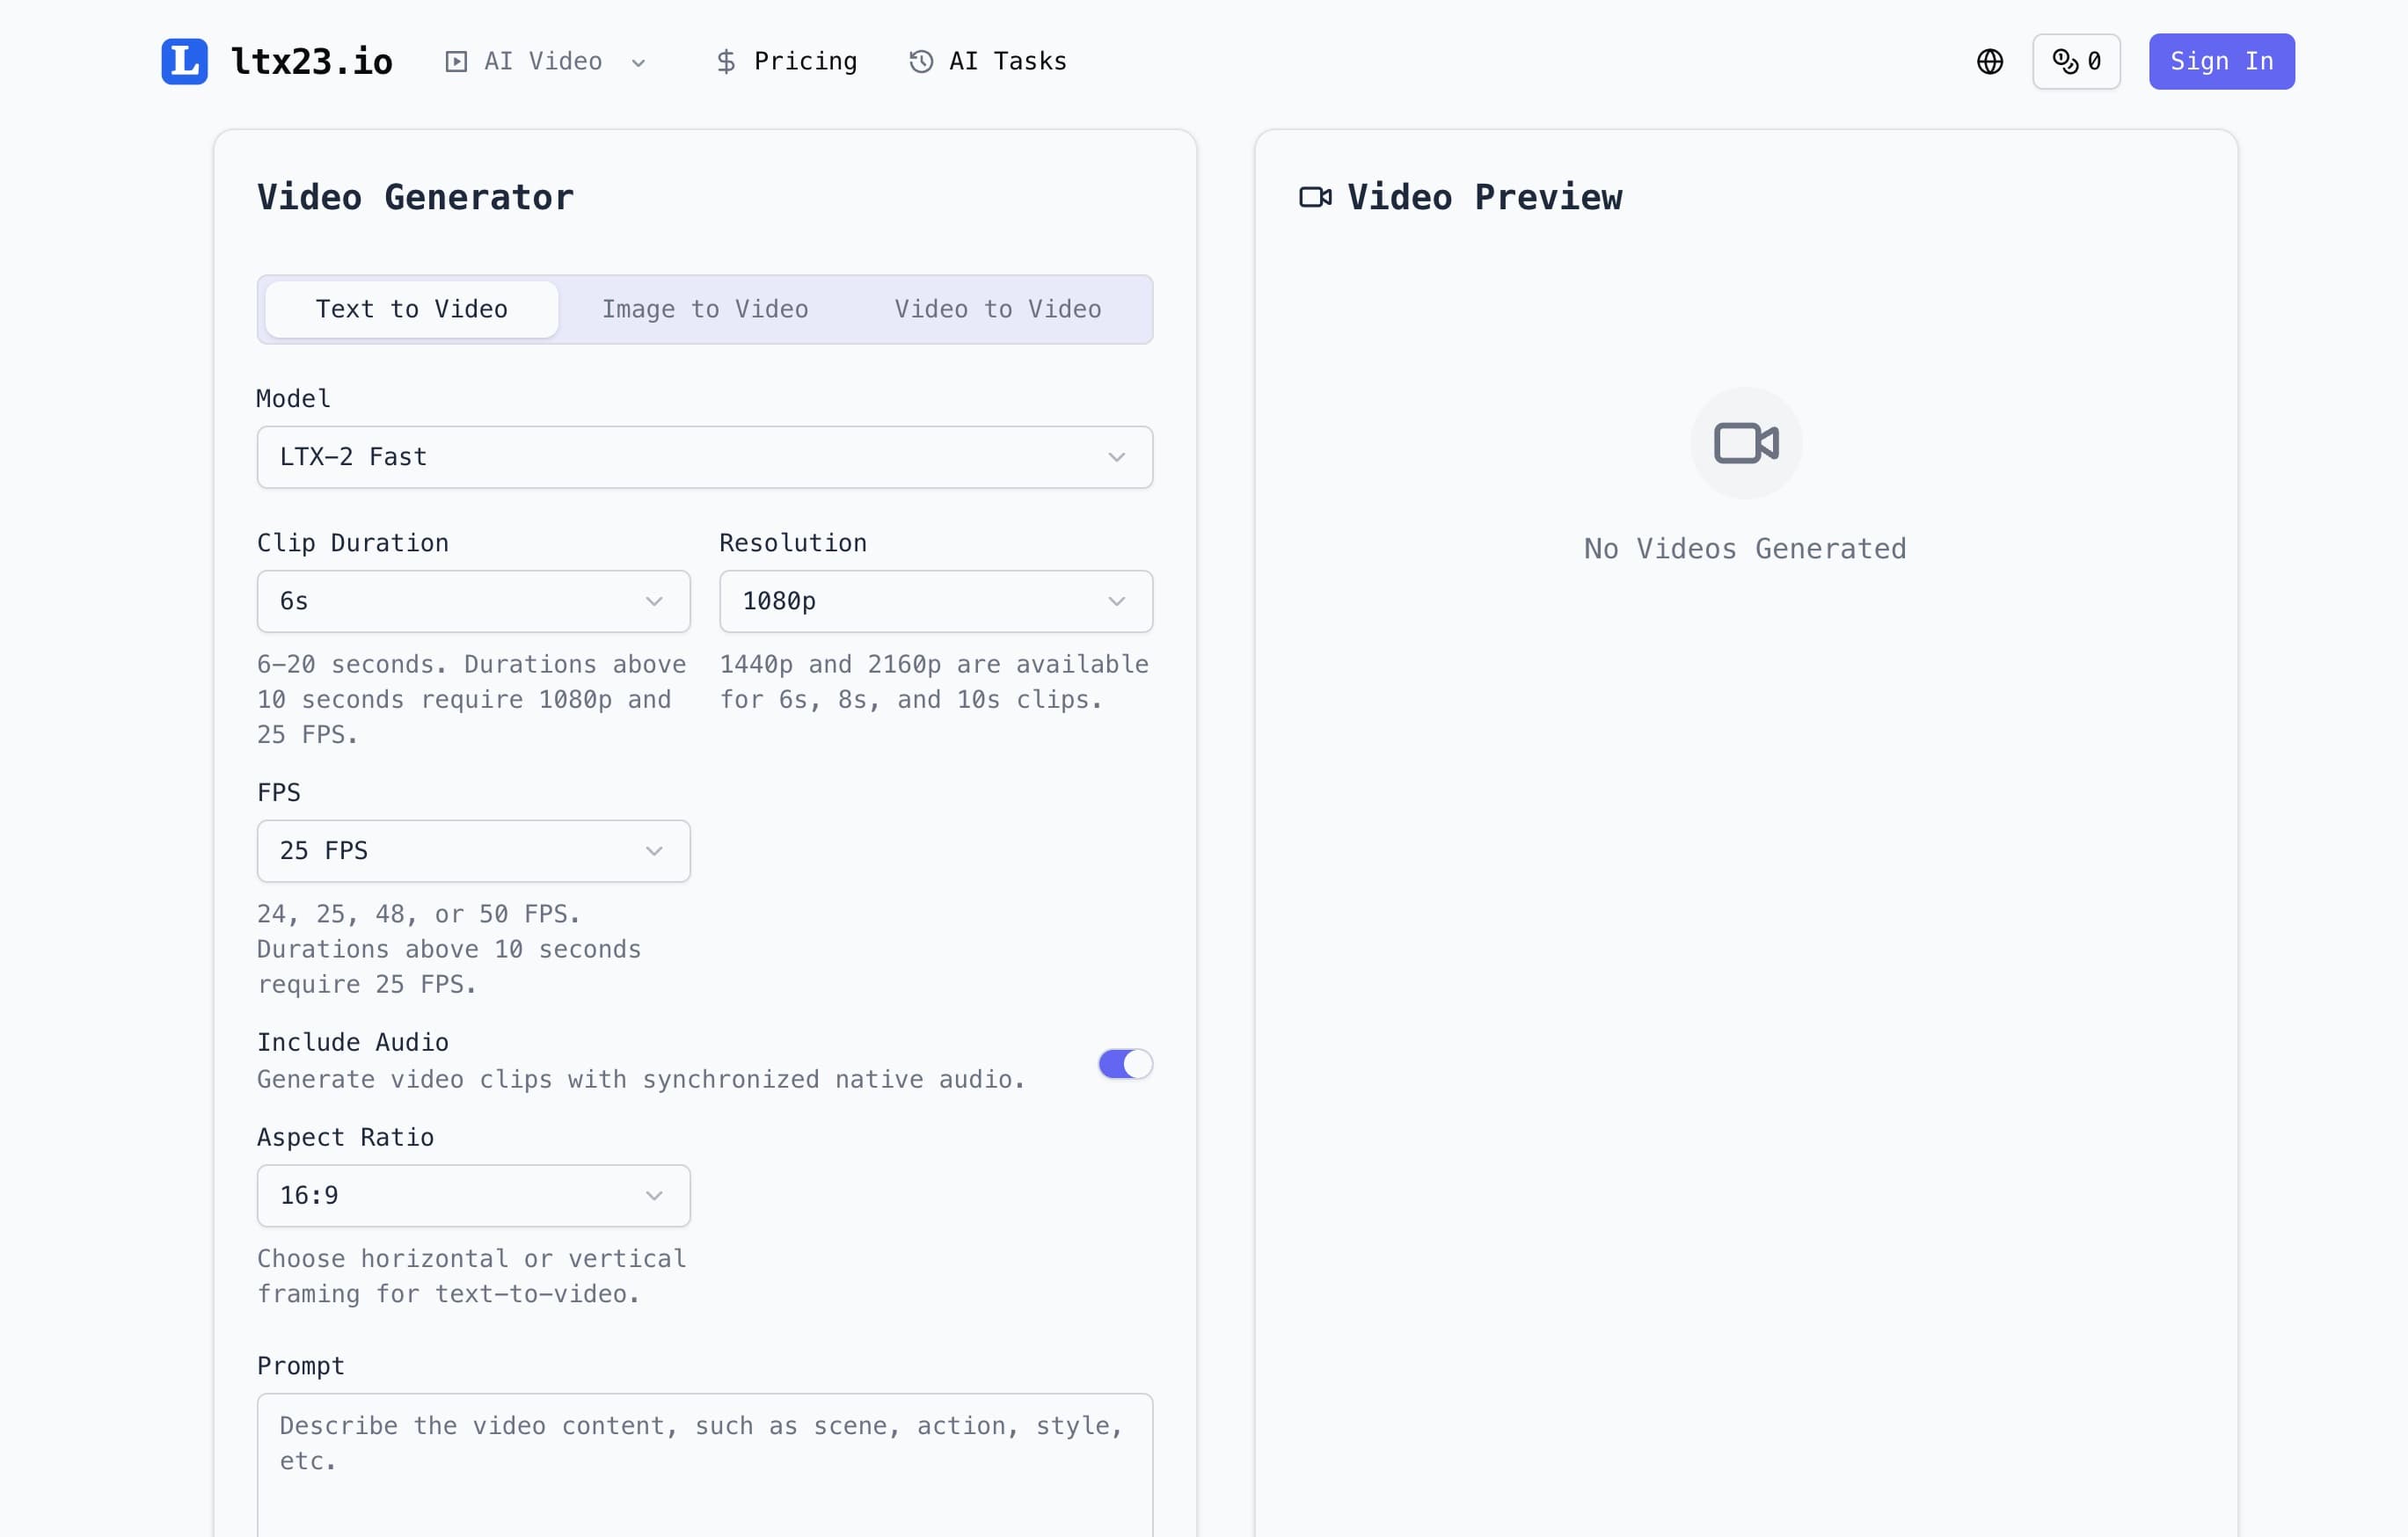Disable the Include Audio toggle
This screenshot has height=1537, width=2408.
[1125, 1063]
